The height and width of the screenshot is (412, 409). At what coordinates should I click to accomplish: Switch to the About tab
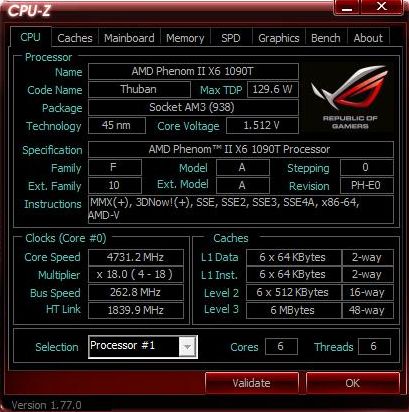coord(368,38)
